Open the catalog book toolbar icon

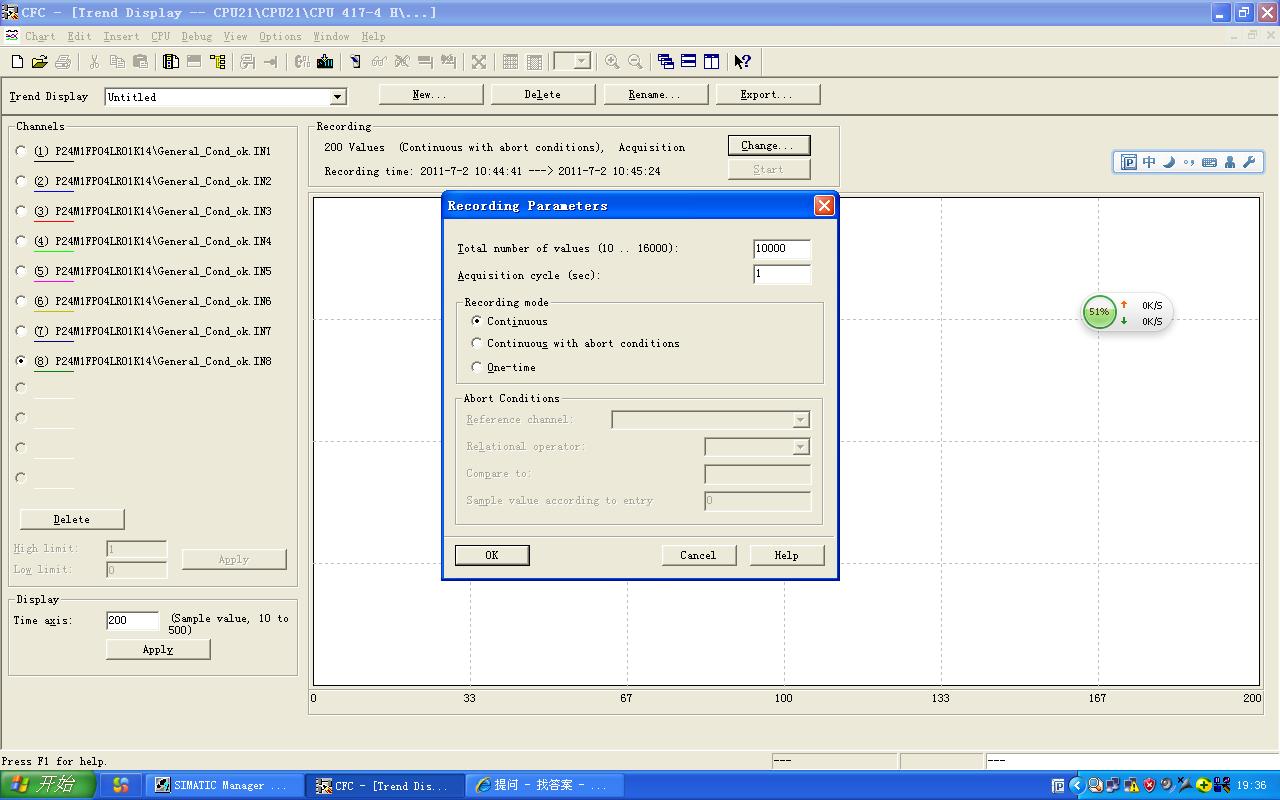pos(171,62)
